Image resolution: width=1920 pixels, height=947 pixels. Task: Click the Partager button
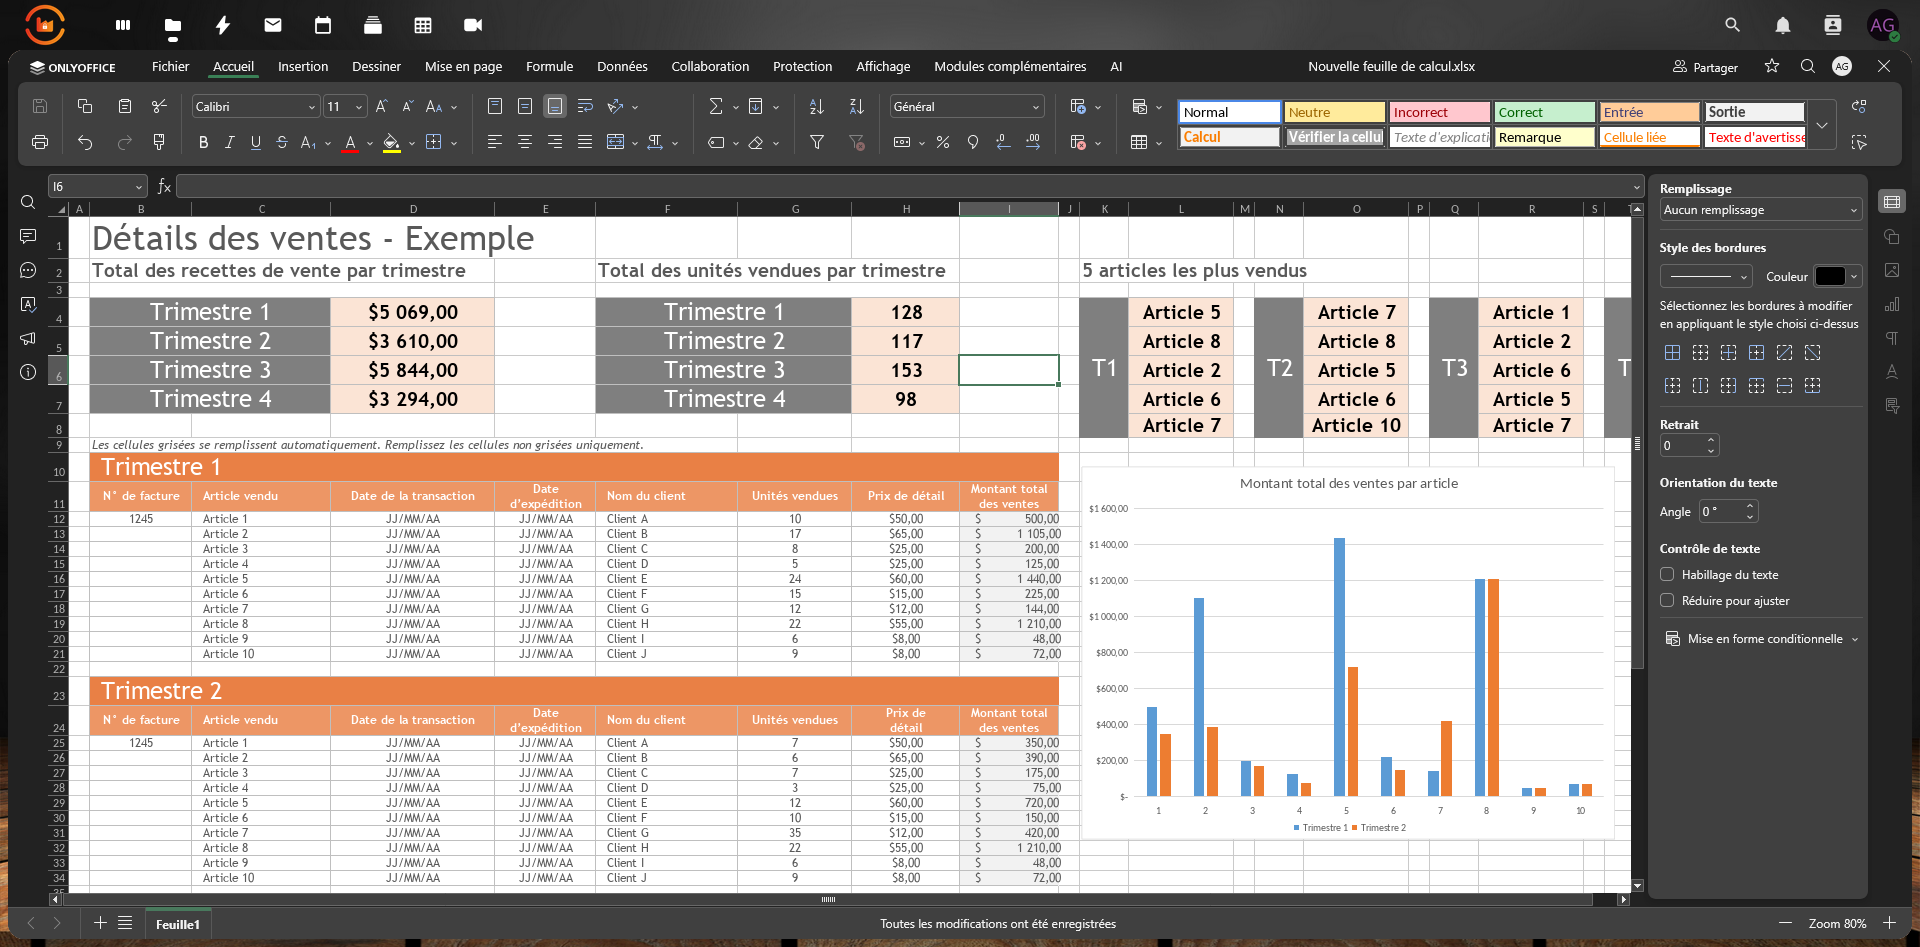pyautogui.click(x=1705, y=67)
